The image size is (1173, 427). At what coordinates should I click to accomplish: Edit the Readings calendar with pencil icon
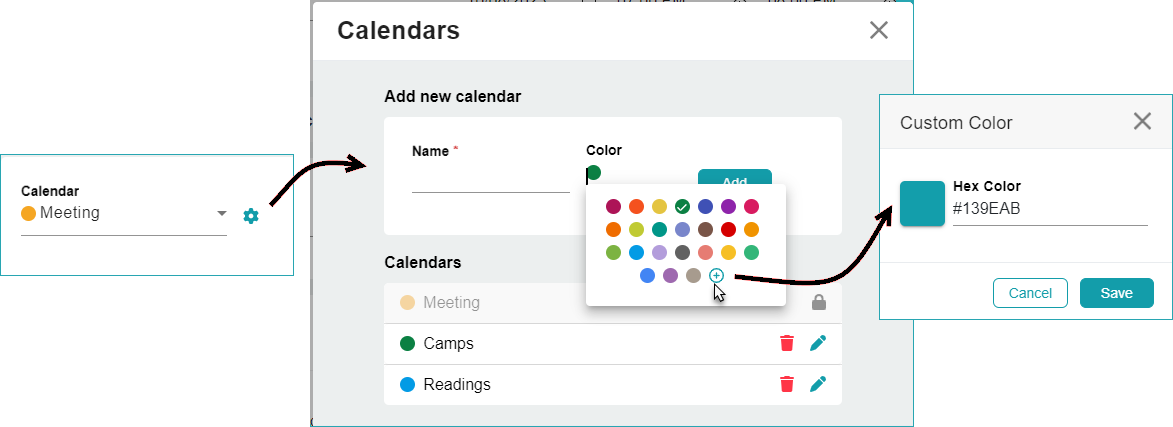818,384
